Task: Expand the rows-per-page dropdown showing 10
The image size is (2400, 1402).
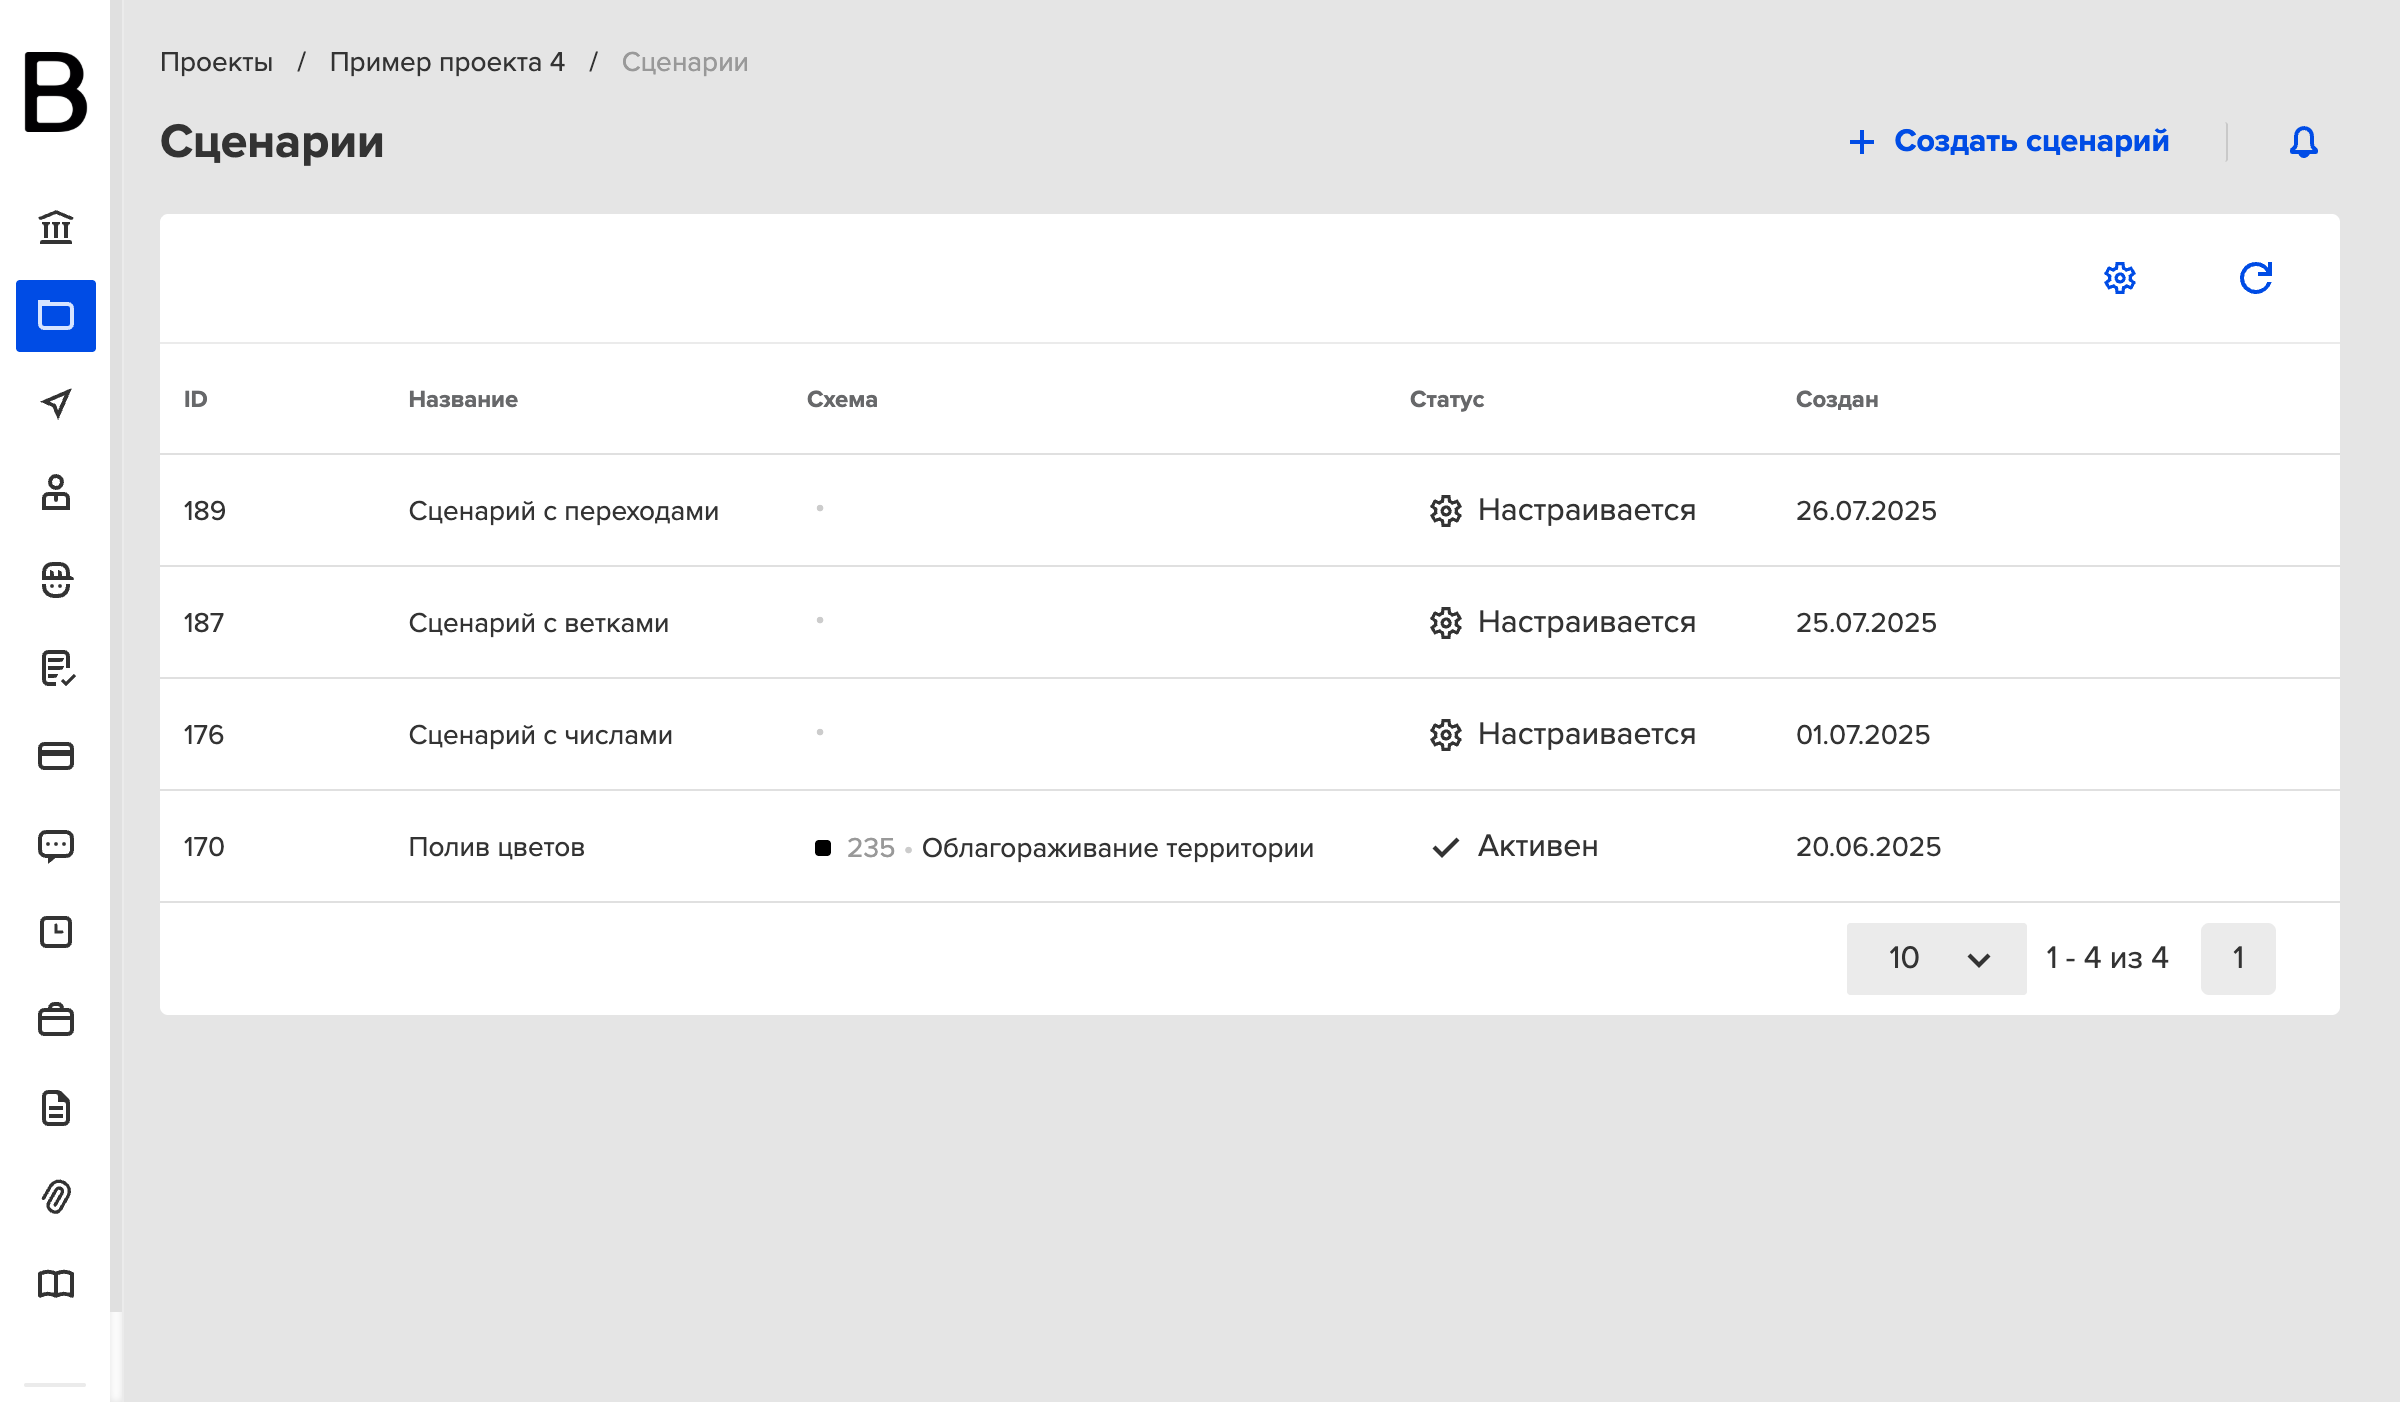Action: pyautogui.click(x=1936, y=958)
